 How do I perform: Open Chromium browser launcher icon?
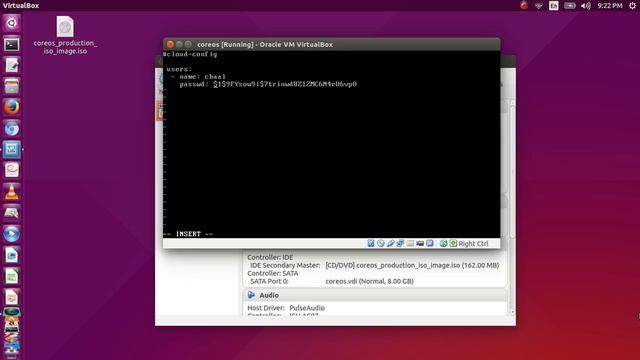(11, 129)
